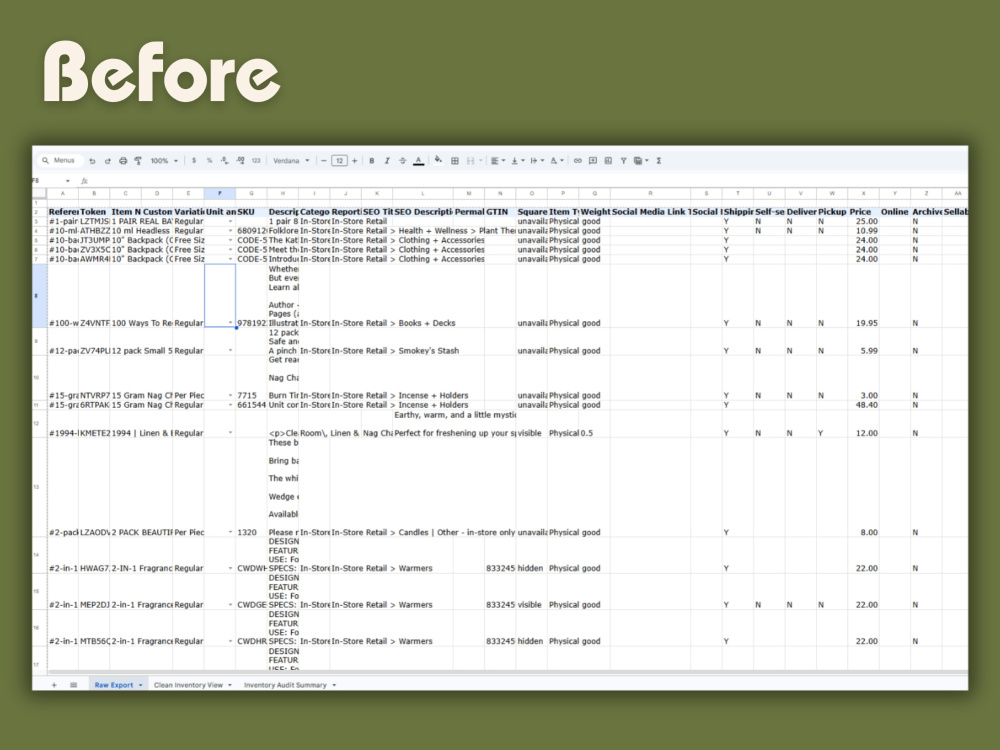This screenshot has width=1000, height=750.
Task: Decrease font size with minus button
Action: [x=324, y=161]
